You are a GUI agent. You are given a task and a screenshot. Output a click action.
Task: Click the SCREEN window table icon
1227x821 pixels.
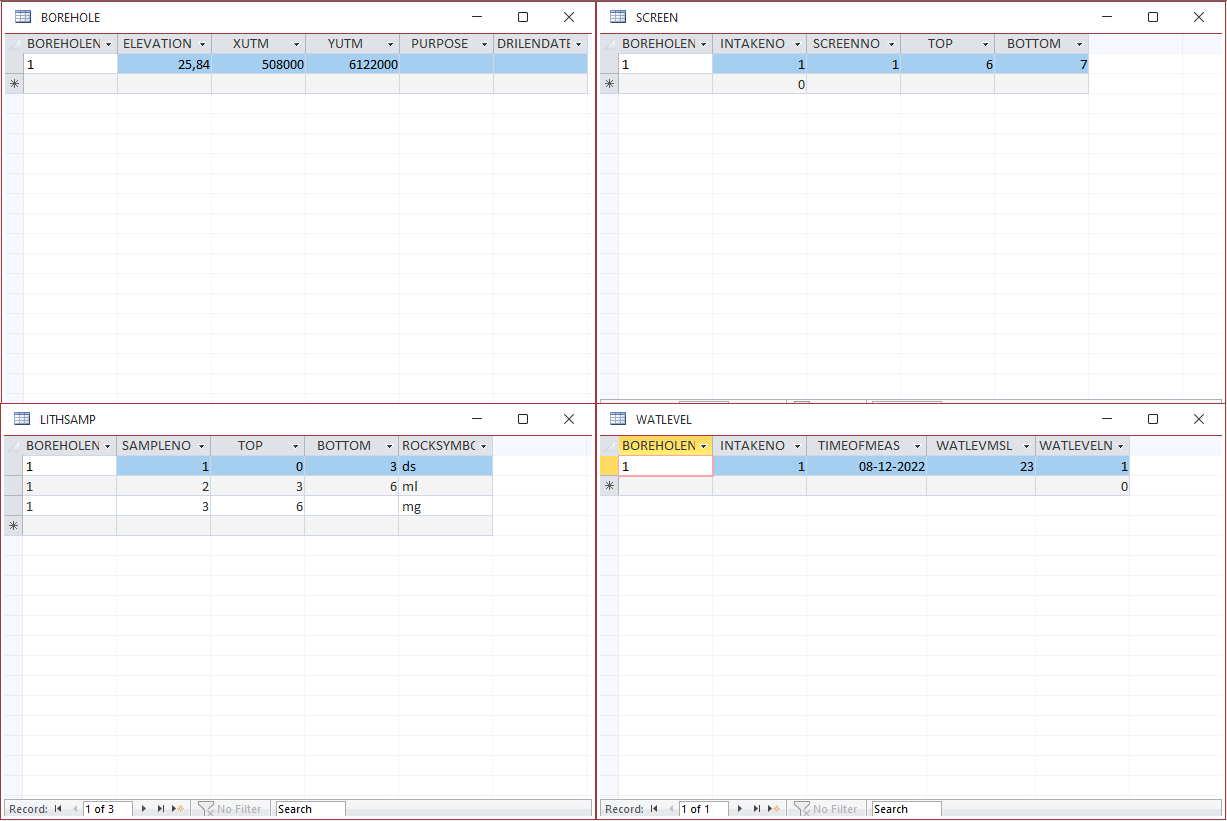click(618, 17)
